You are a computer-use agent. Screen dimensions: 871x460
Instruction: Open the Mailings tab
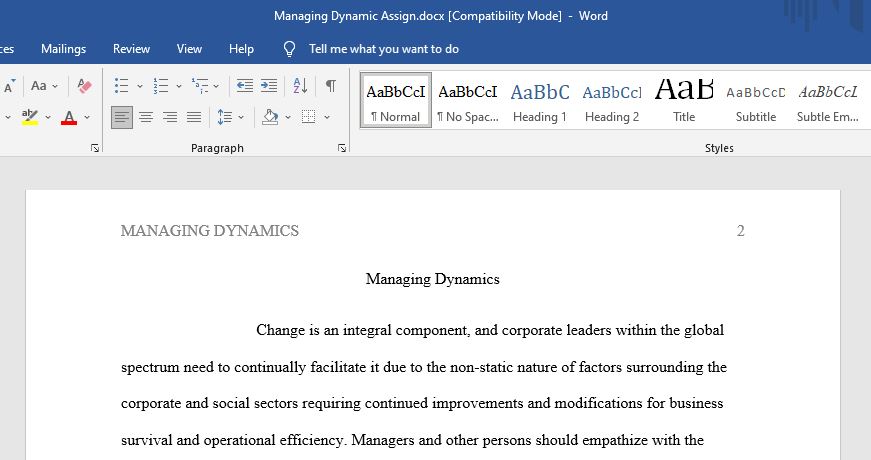(63, 49)
